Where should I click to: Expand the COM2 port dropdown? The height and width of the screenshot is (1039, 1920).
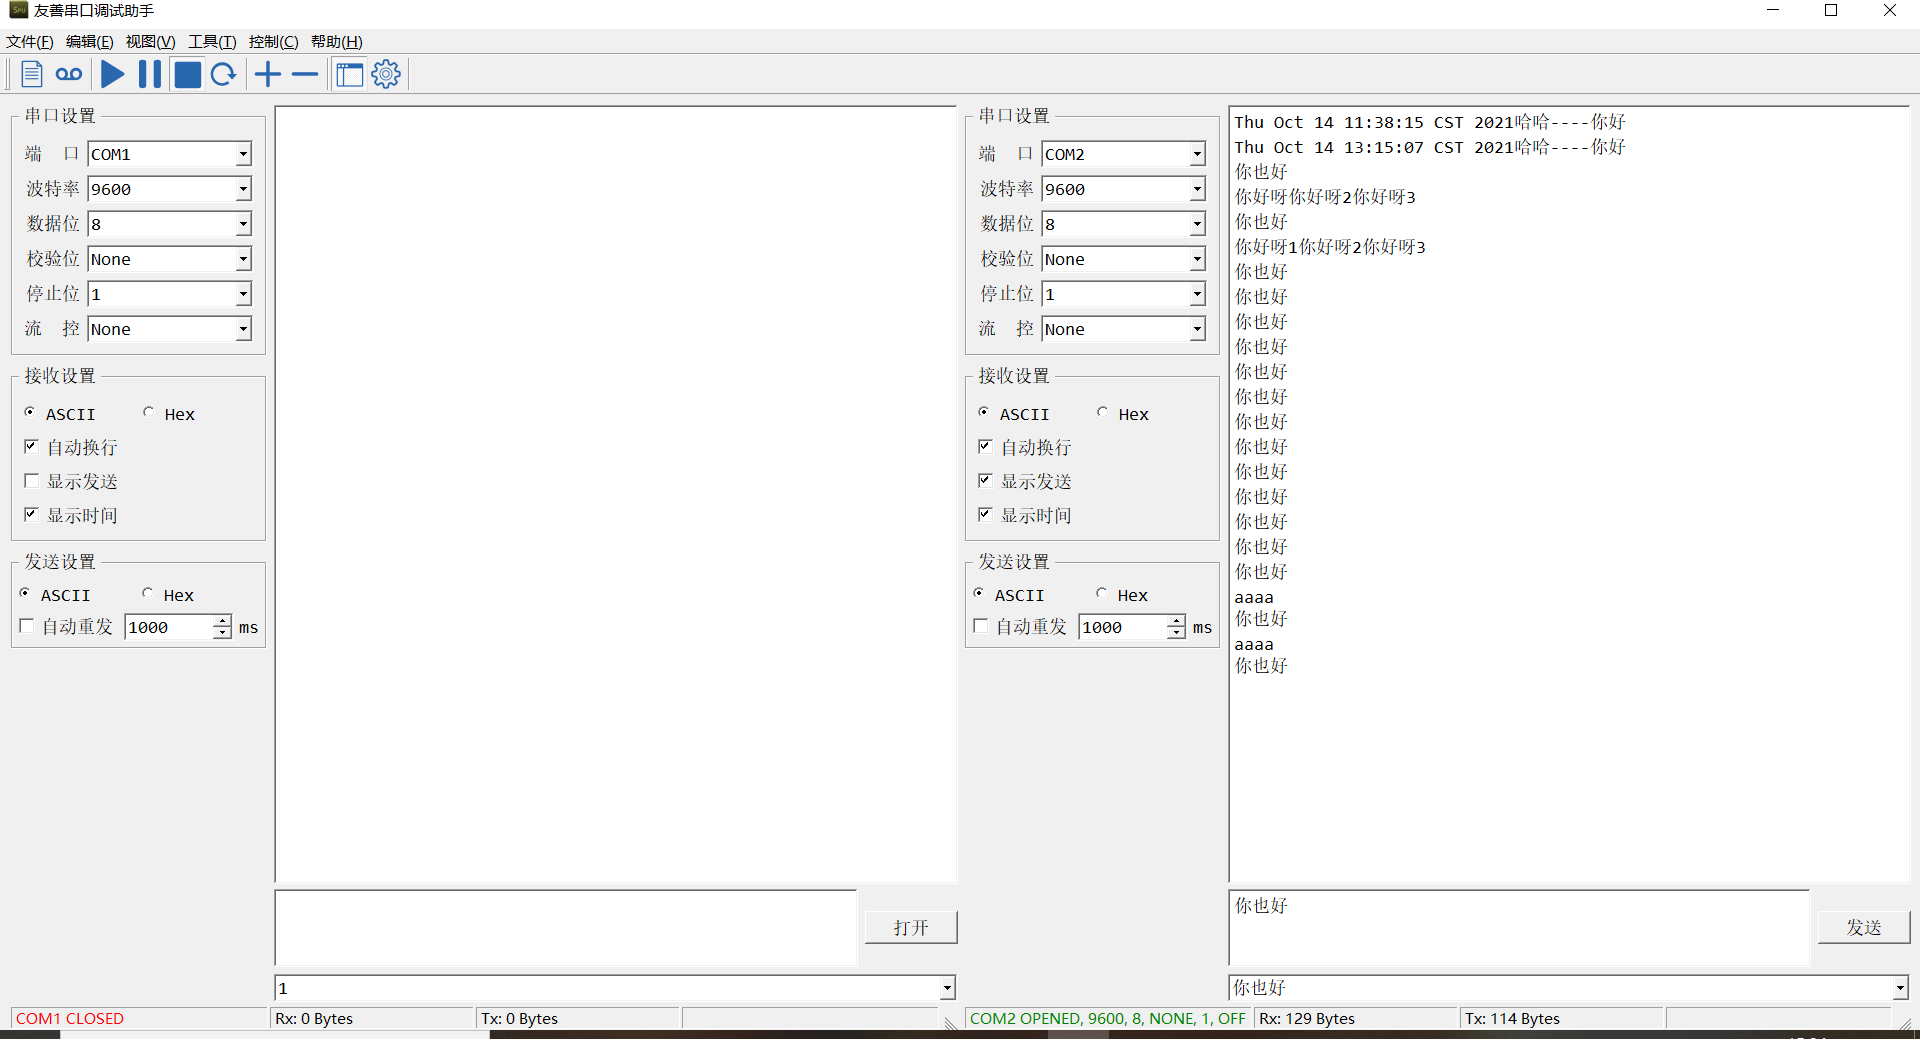pos(1197,154)
